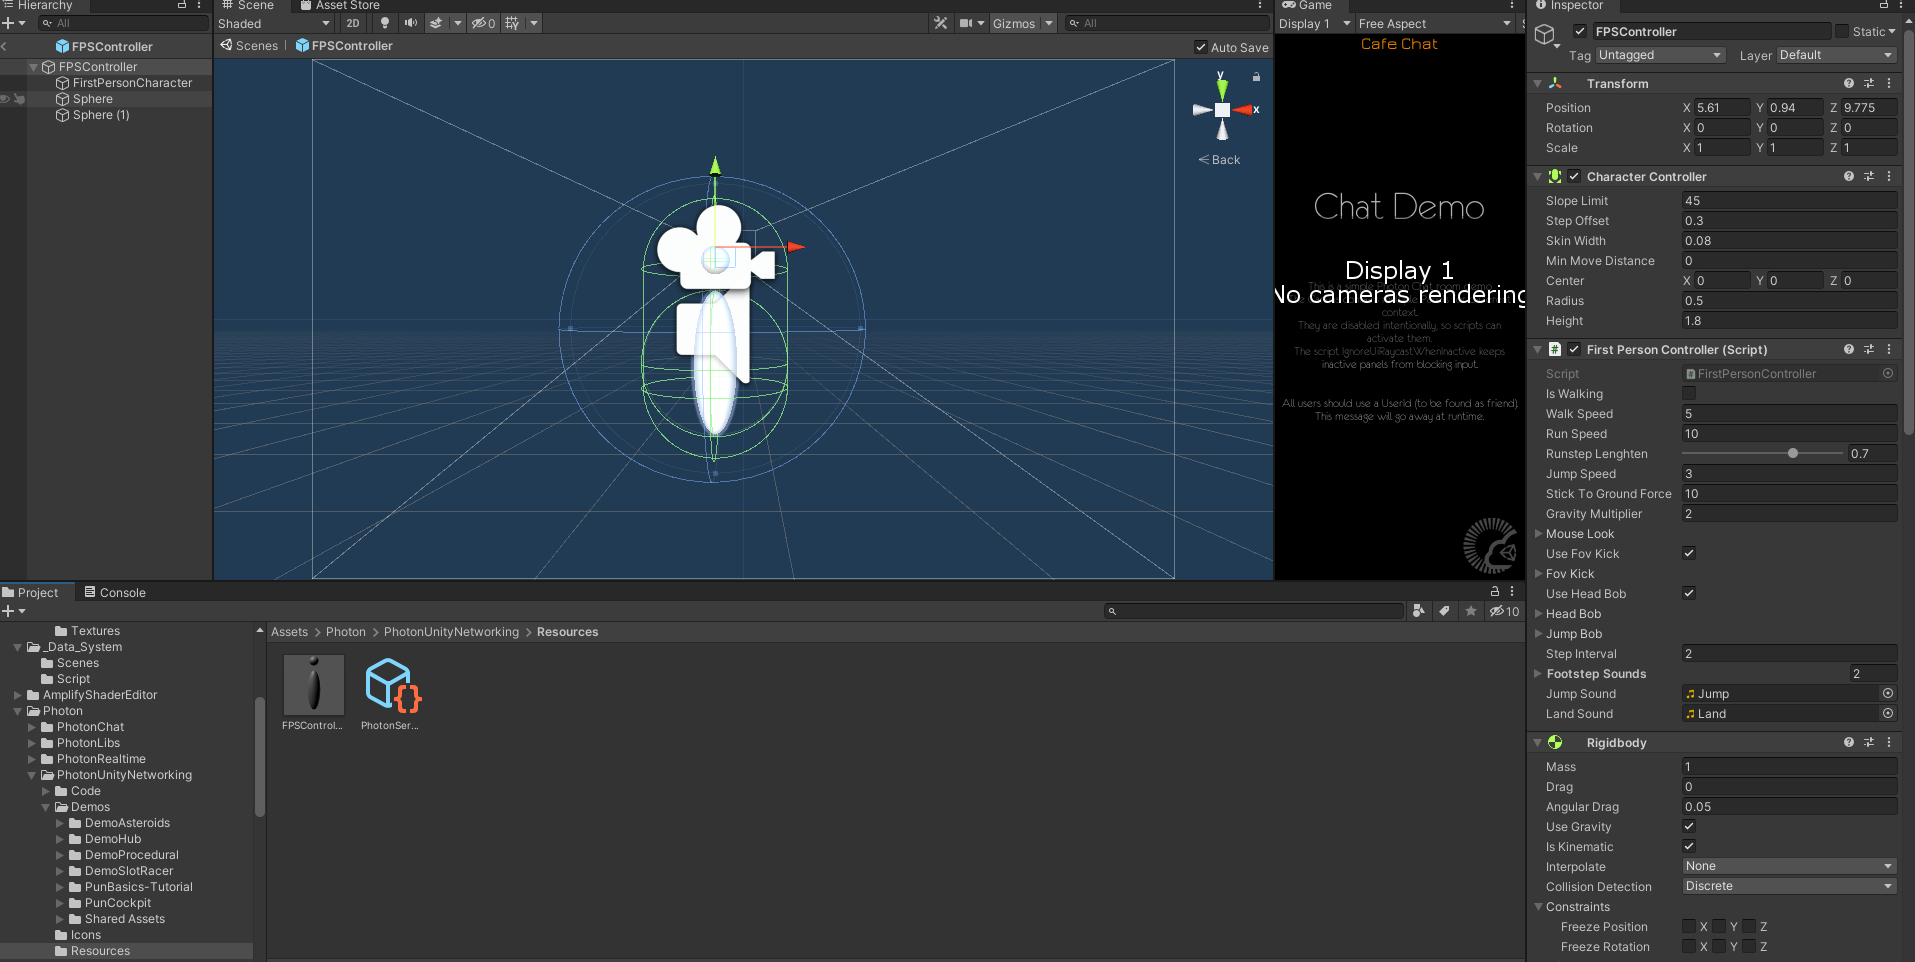Expand the Mouse Look section
This screenshot has height=962, width=1915.
click(1539, 534)
